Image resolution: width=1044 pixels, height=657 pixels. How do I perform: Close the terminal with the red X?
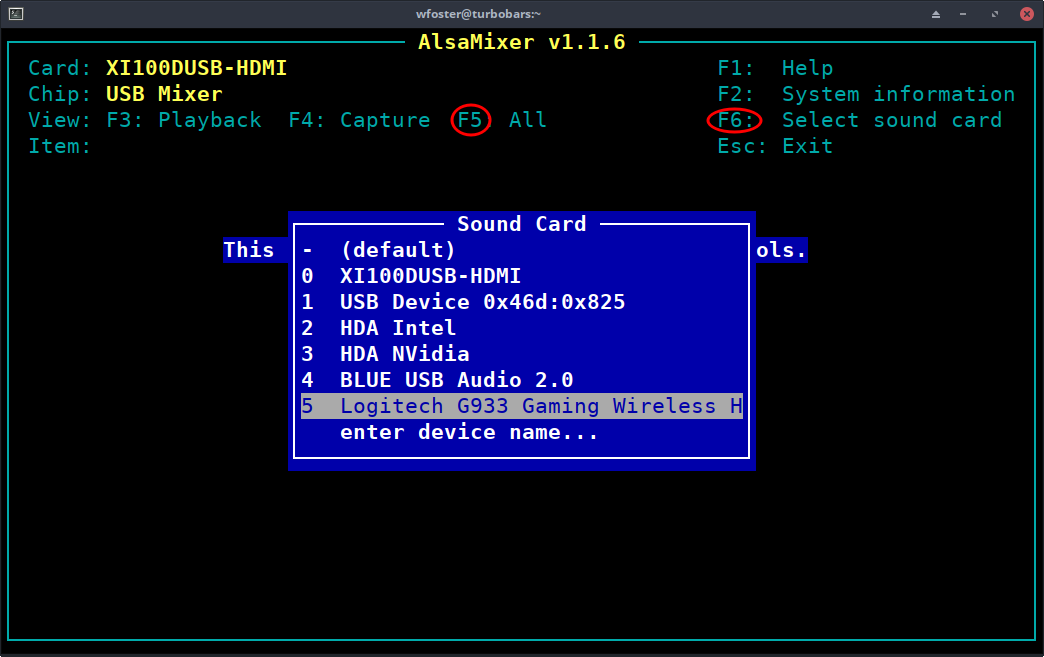tap(1027, 14)
